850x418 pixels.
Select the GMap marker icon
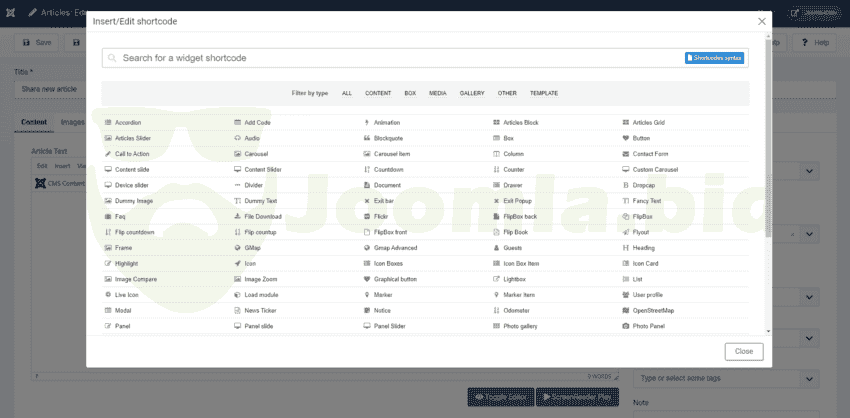pyautogui.click(x=237, y=248)
